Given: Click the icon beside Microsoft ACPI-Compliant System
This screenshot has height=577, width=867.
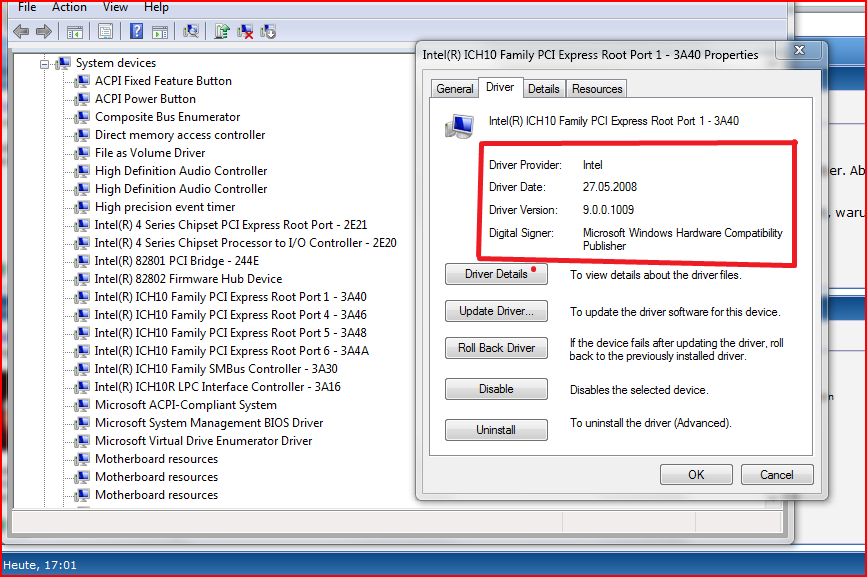Looking at the screenshot, I should 82,405.
